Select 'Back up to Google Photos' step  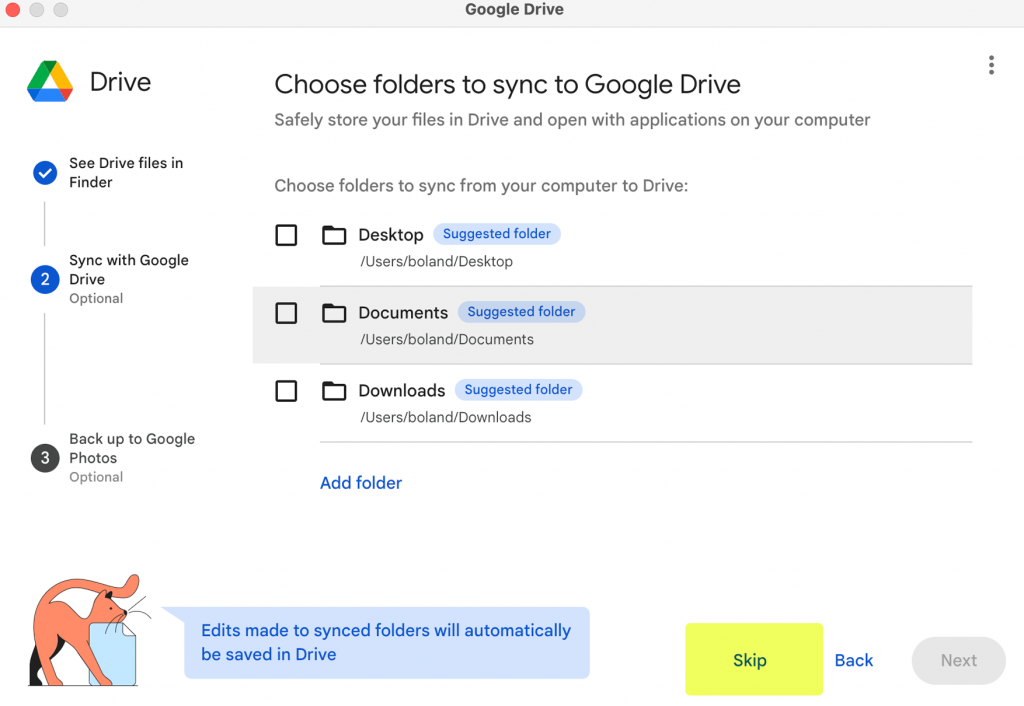click(132, 448)
